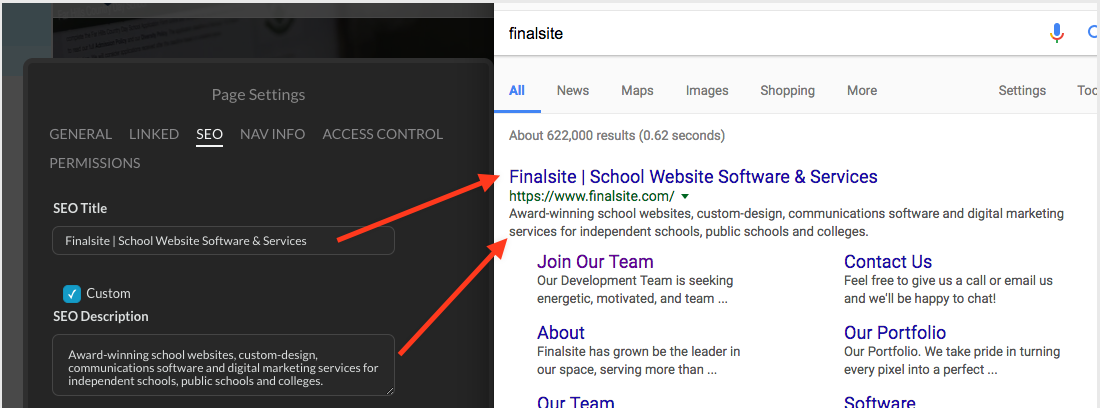Go to the ACCESS CONTROL tab
The height and width of the screenshot is (408, 1100).
382,134
